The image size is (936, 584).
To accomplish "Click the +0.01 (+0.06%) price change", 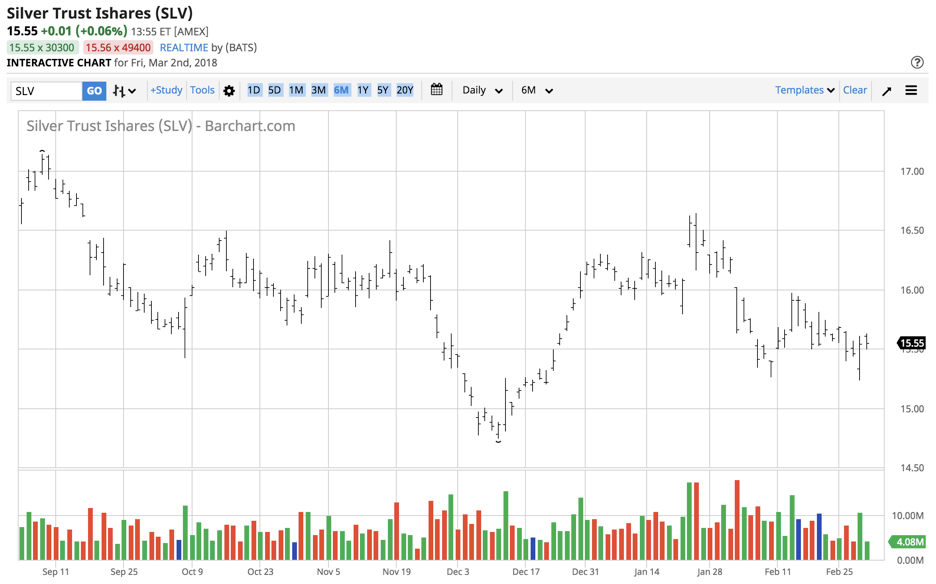I will point(84,31).
